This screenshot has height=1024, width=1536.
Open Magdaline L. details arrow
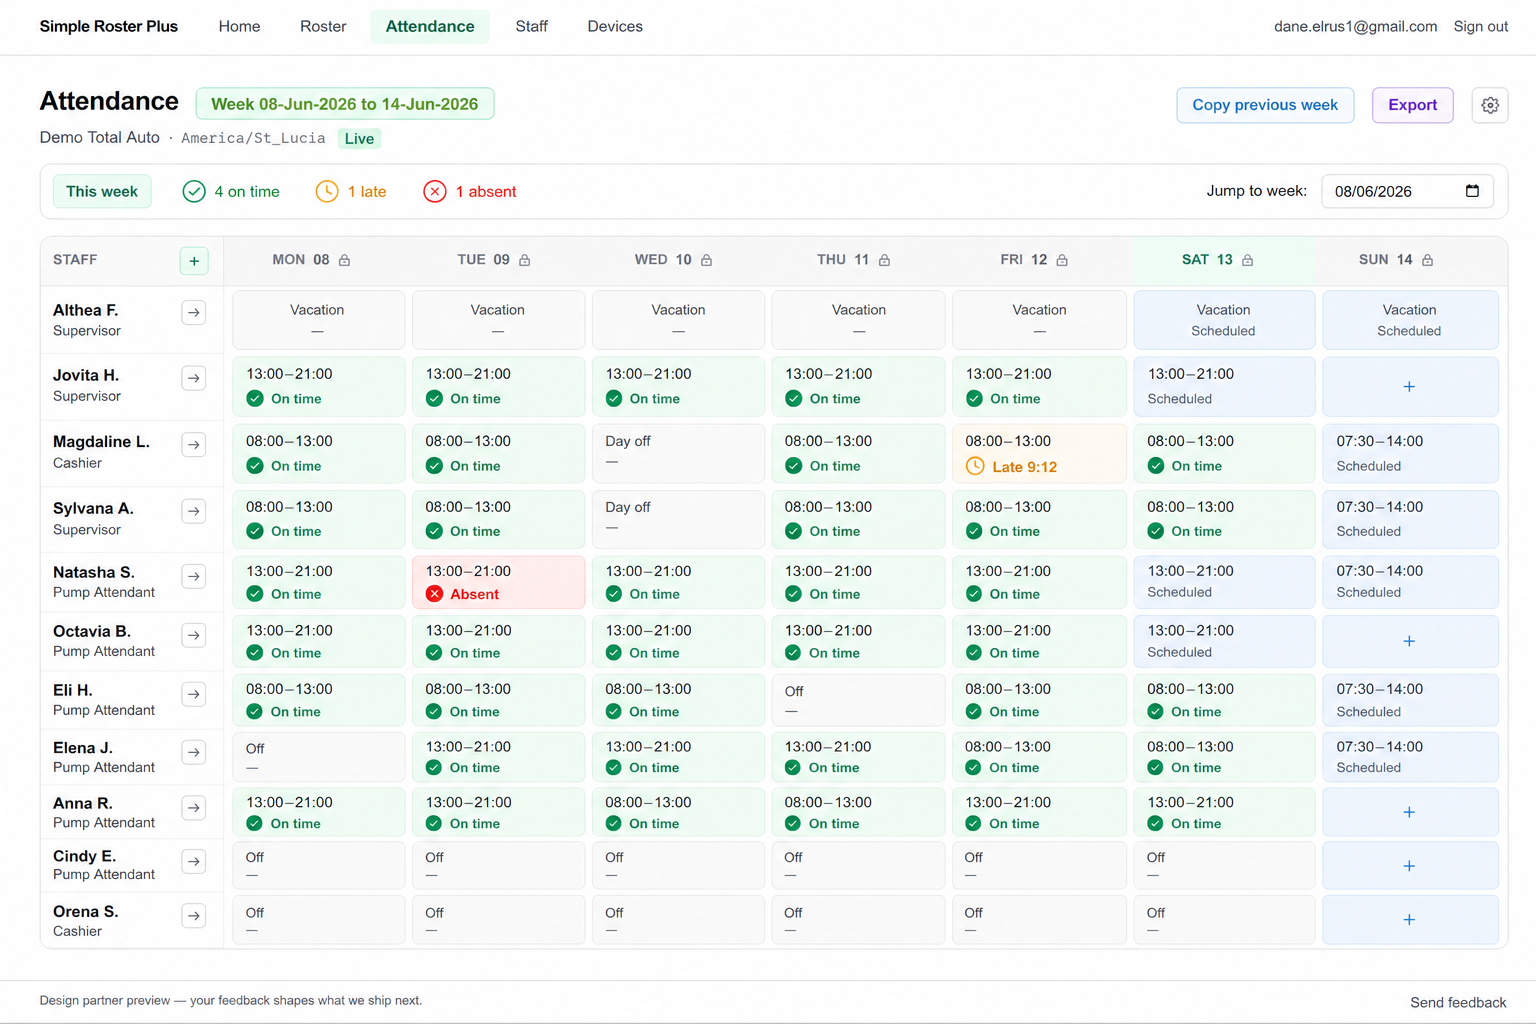[194, 445]
